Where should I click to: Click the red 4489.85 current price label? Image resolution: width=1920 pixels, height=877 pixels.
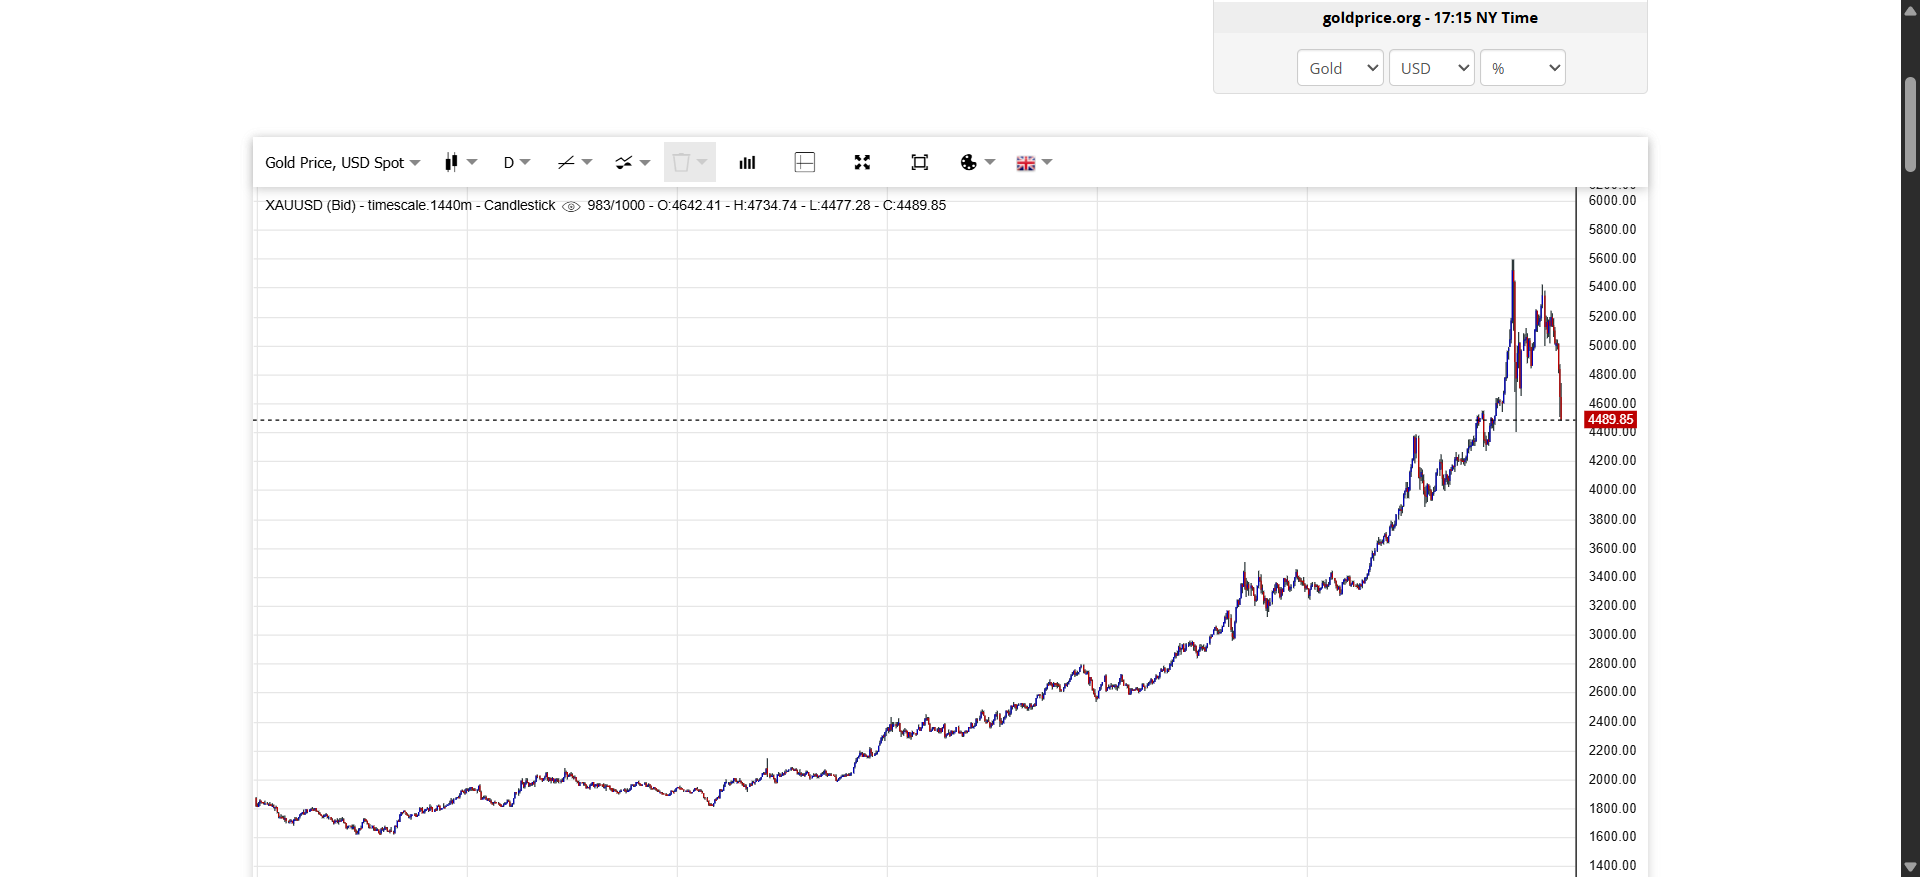pos(1610,420)
